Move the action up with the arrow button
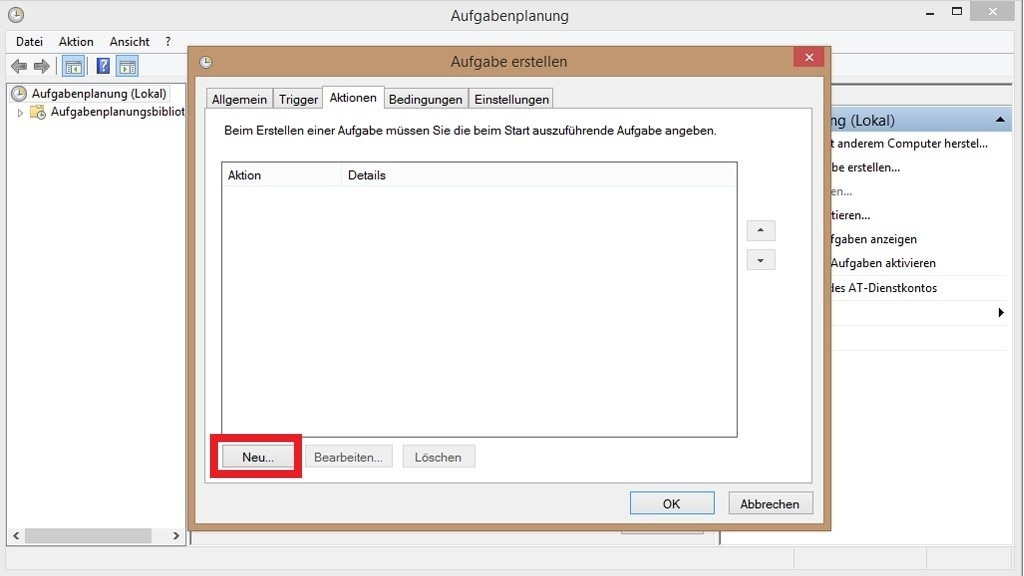 [x=761, y=231]
